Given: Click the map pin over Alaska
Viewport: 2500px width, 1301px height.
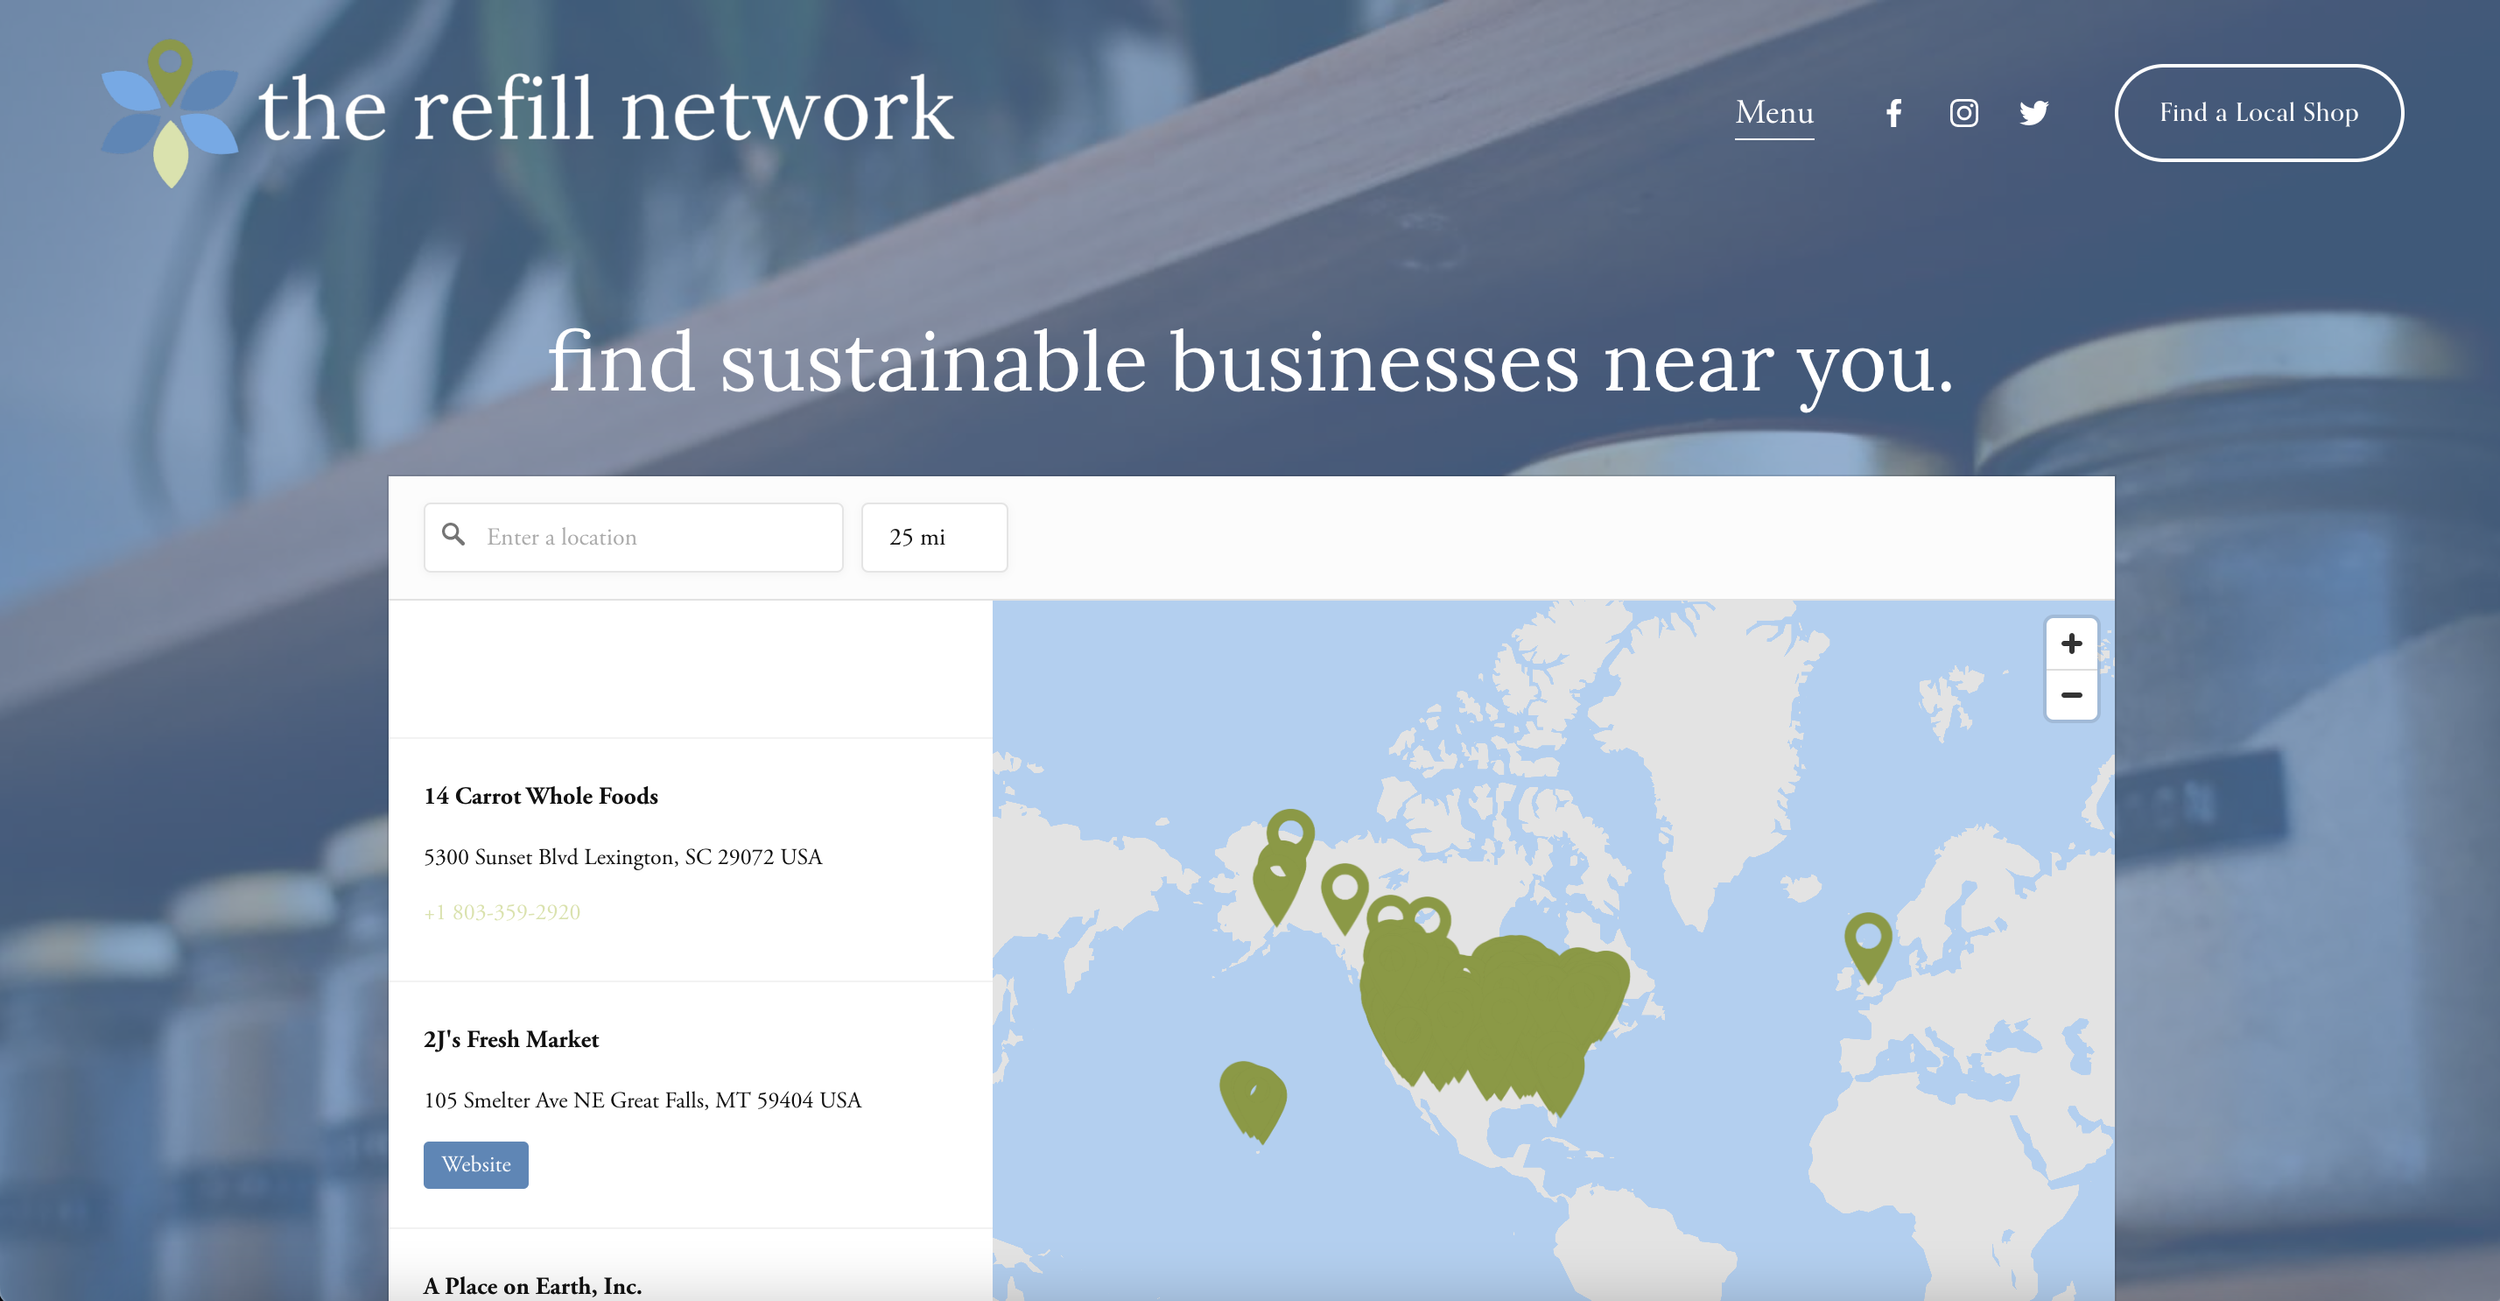Looking at the screenshot, I should 1290,830.
